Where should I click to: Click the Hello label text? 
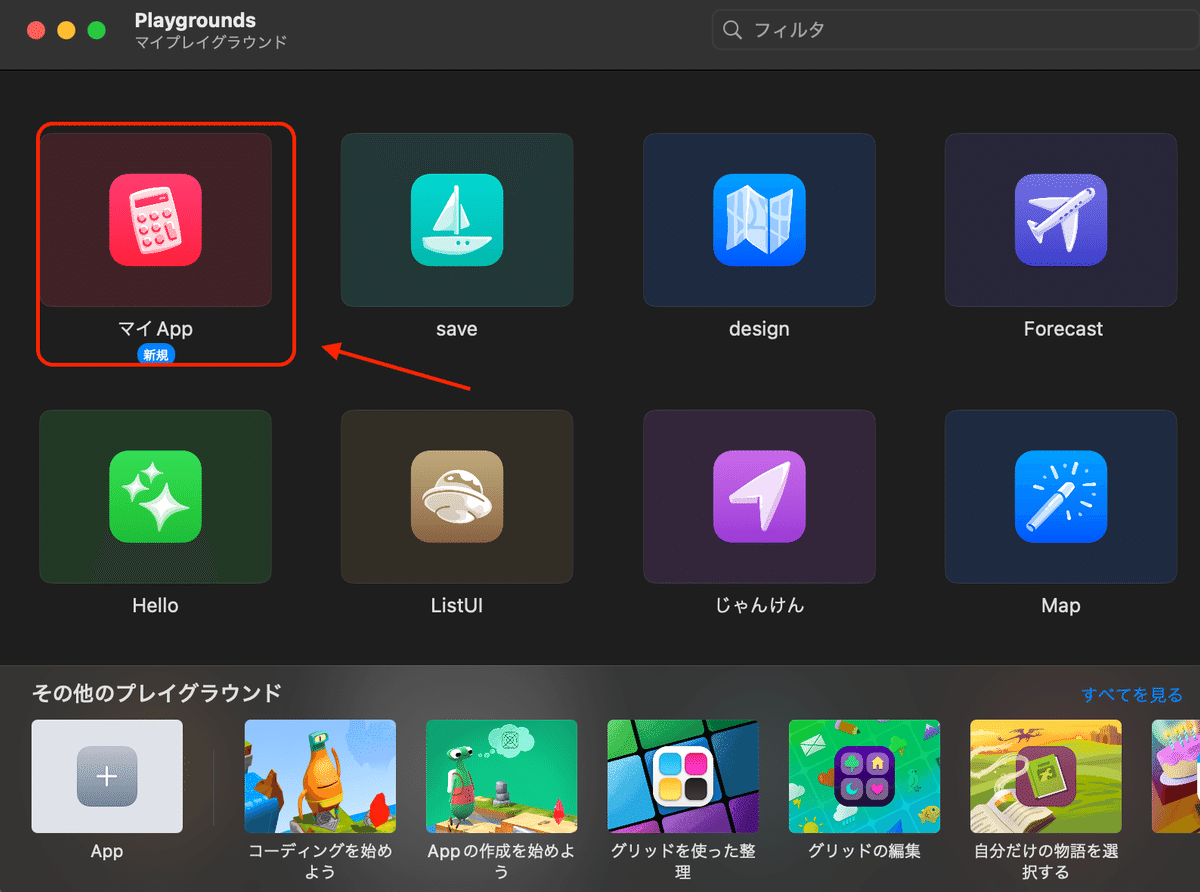[x=155, y=606]
